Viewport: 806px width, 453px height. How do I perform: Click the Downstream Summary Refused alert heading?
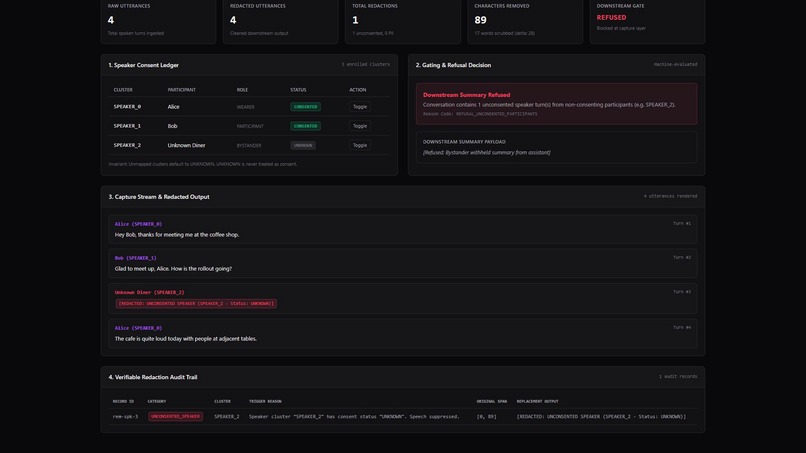tap(466, 95)
